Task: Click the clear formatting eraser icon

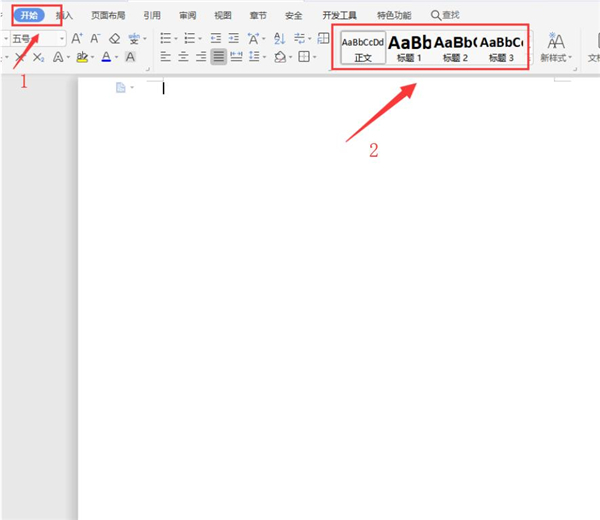Action: 114,38
